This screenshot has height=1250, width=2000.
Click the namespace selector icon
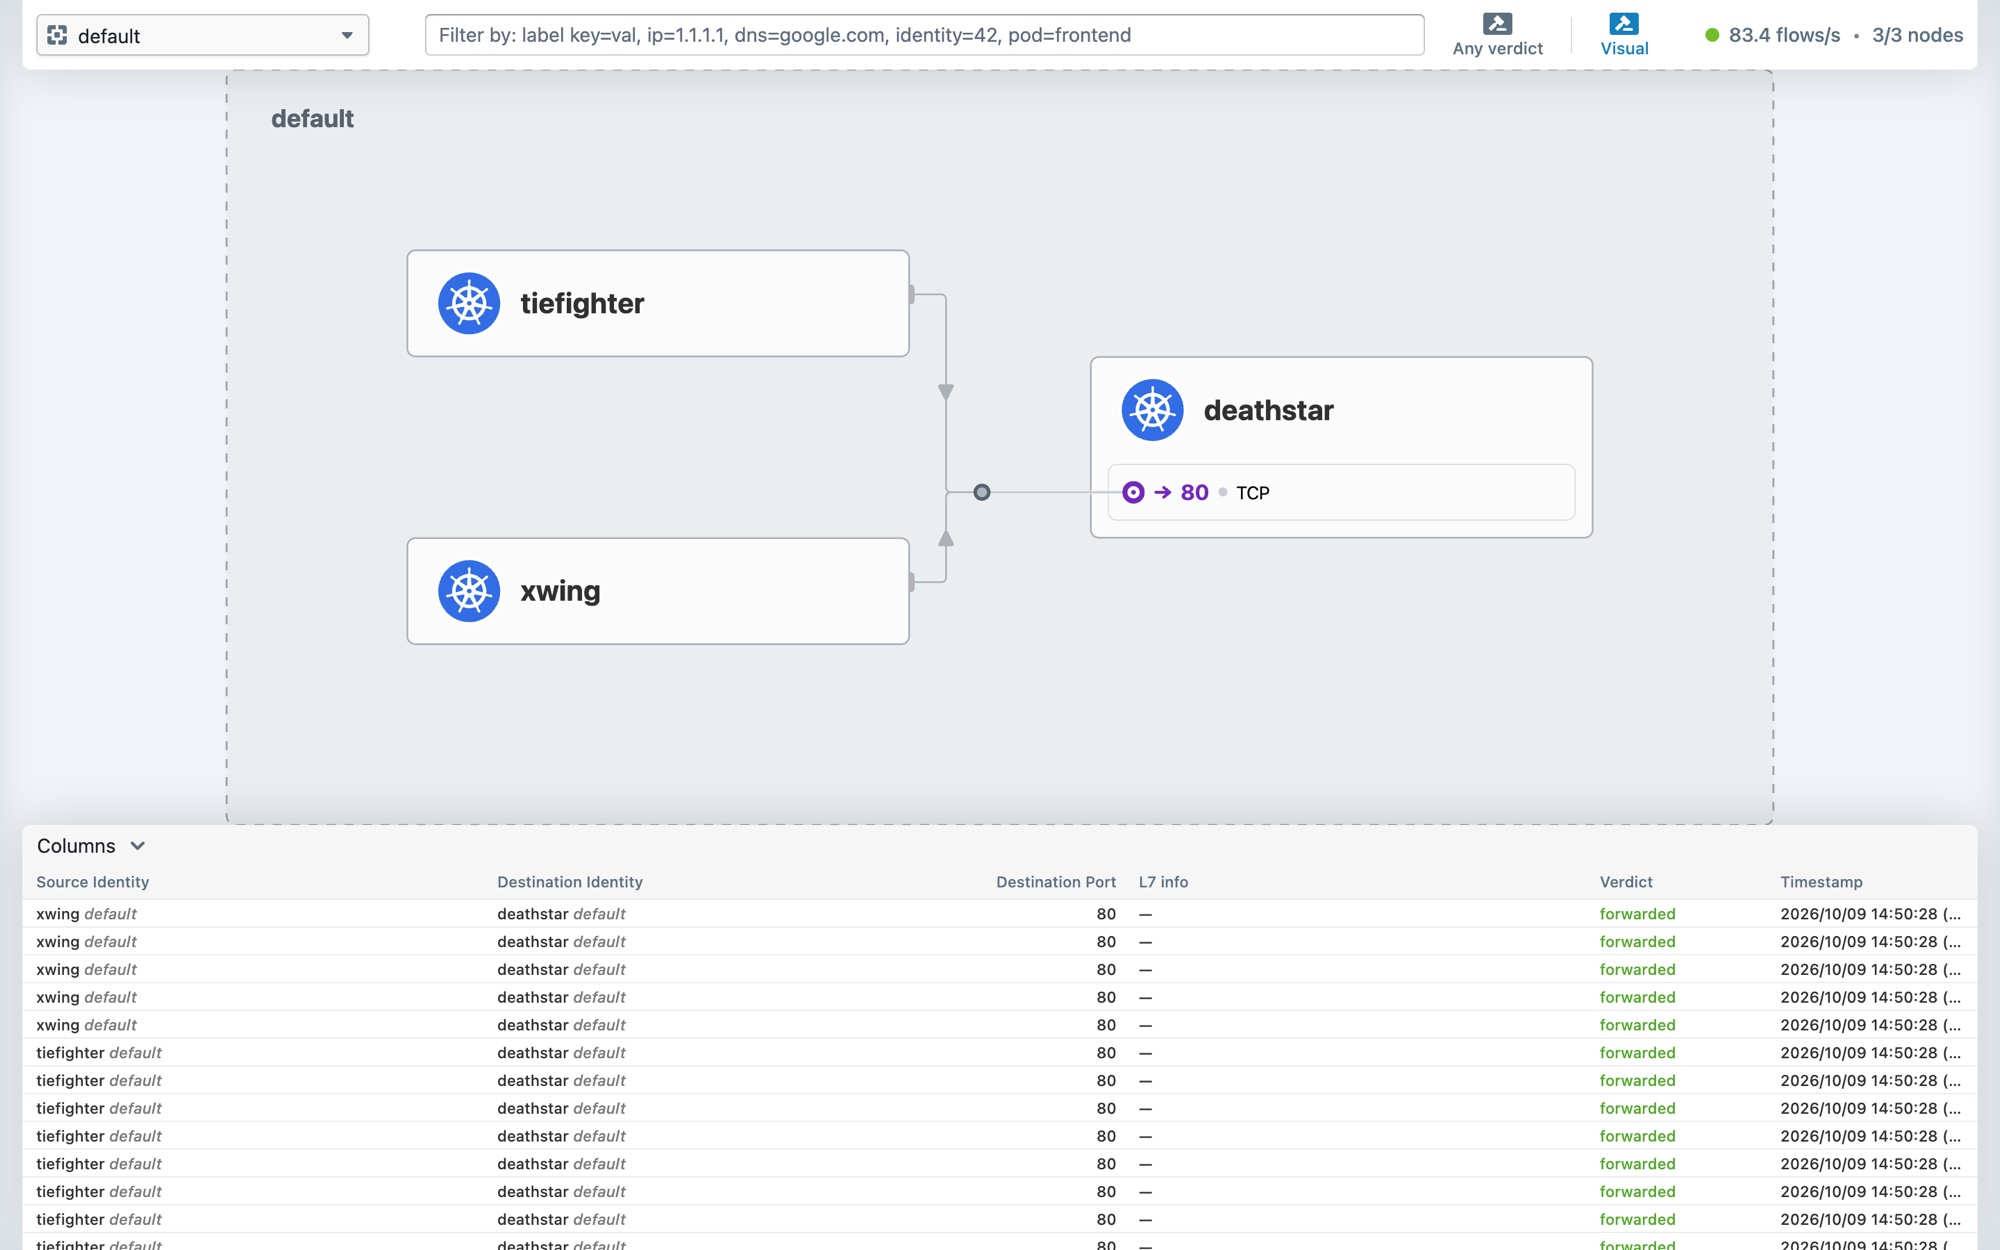[57, 35]
